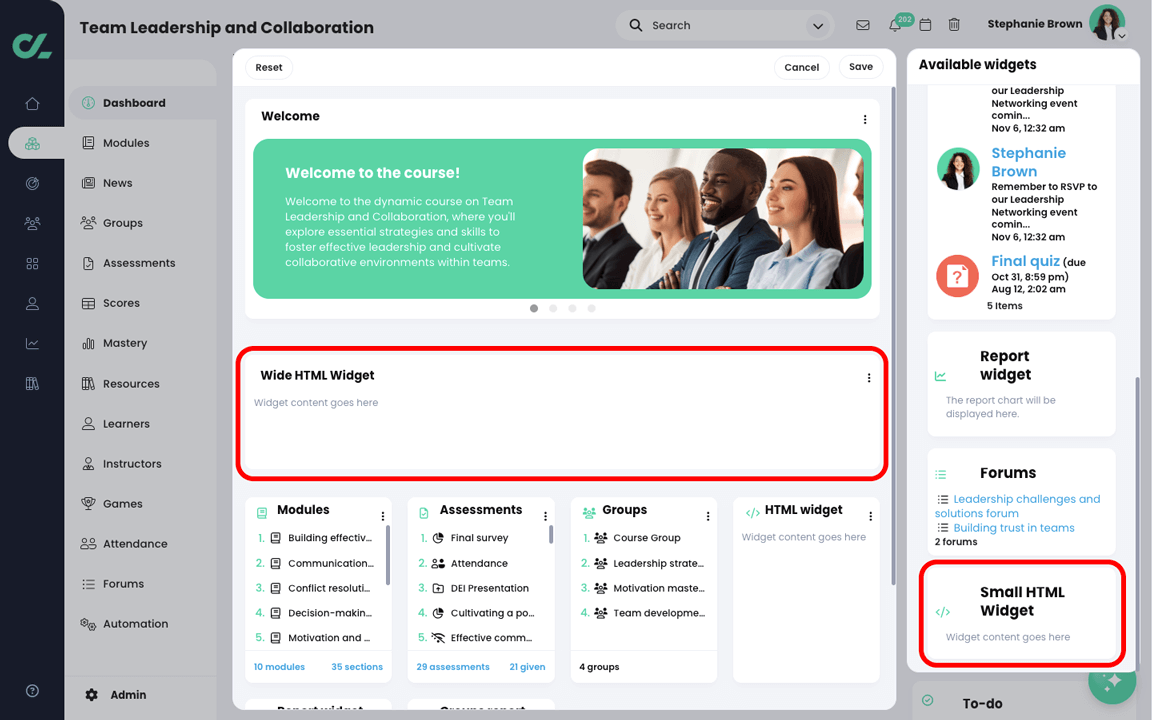The height and width of the screenshot is (720, 1152).
Task: Open Modules widget three-dot menu
Action: pyautogui.click(x=383, y=516)
